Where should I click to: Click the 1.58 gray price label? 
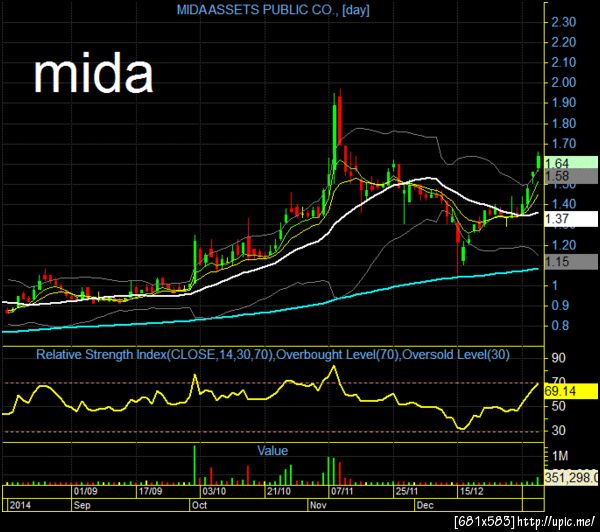(571, 176)
